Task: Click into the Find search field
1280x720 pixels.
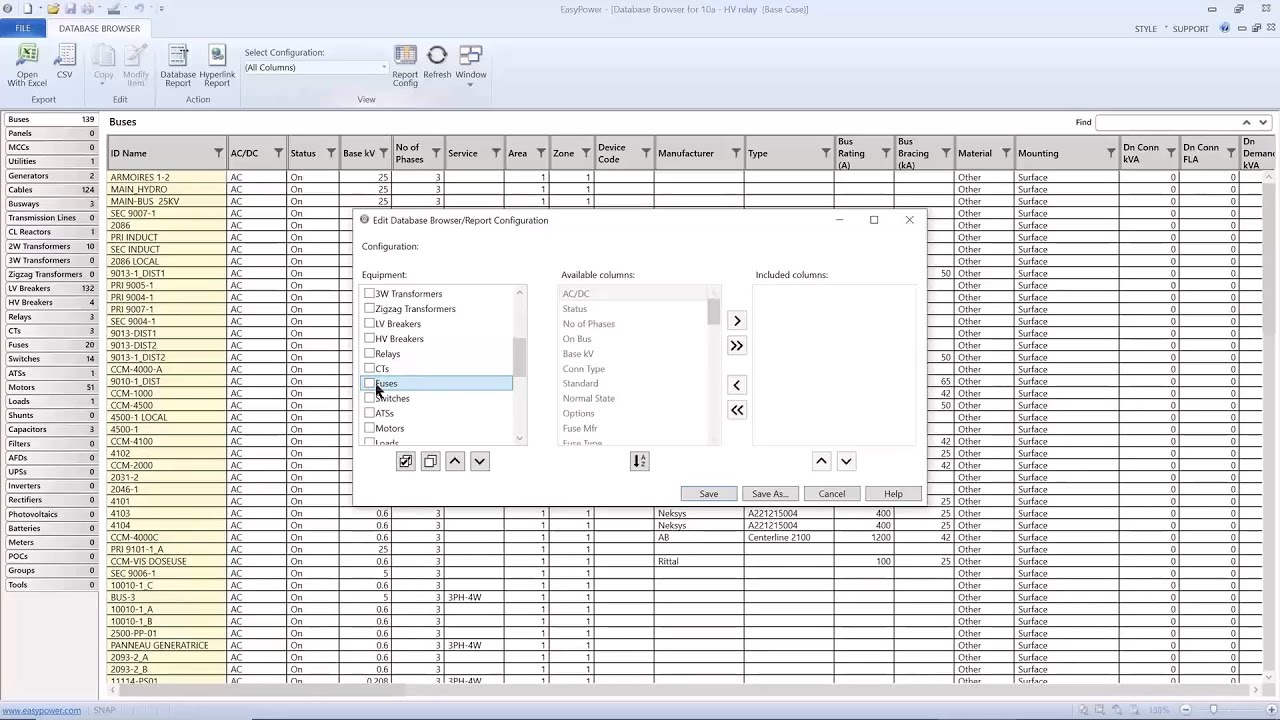Action: [x=1166, y=122]
